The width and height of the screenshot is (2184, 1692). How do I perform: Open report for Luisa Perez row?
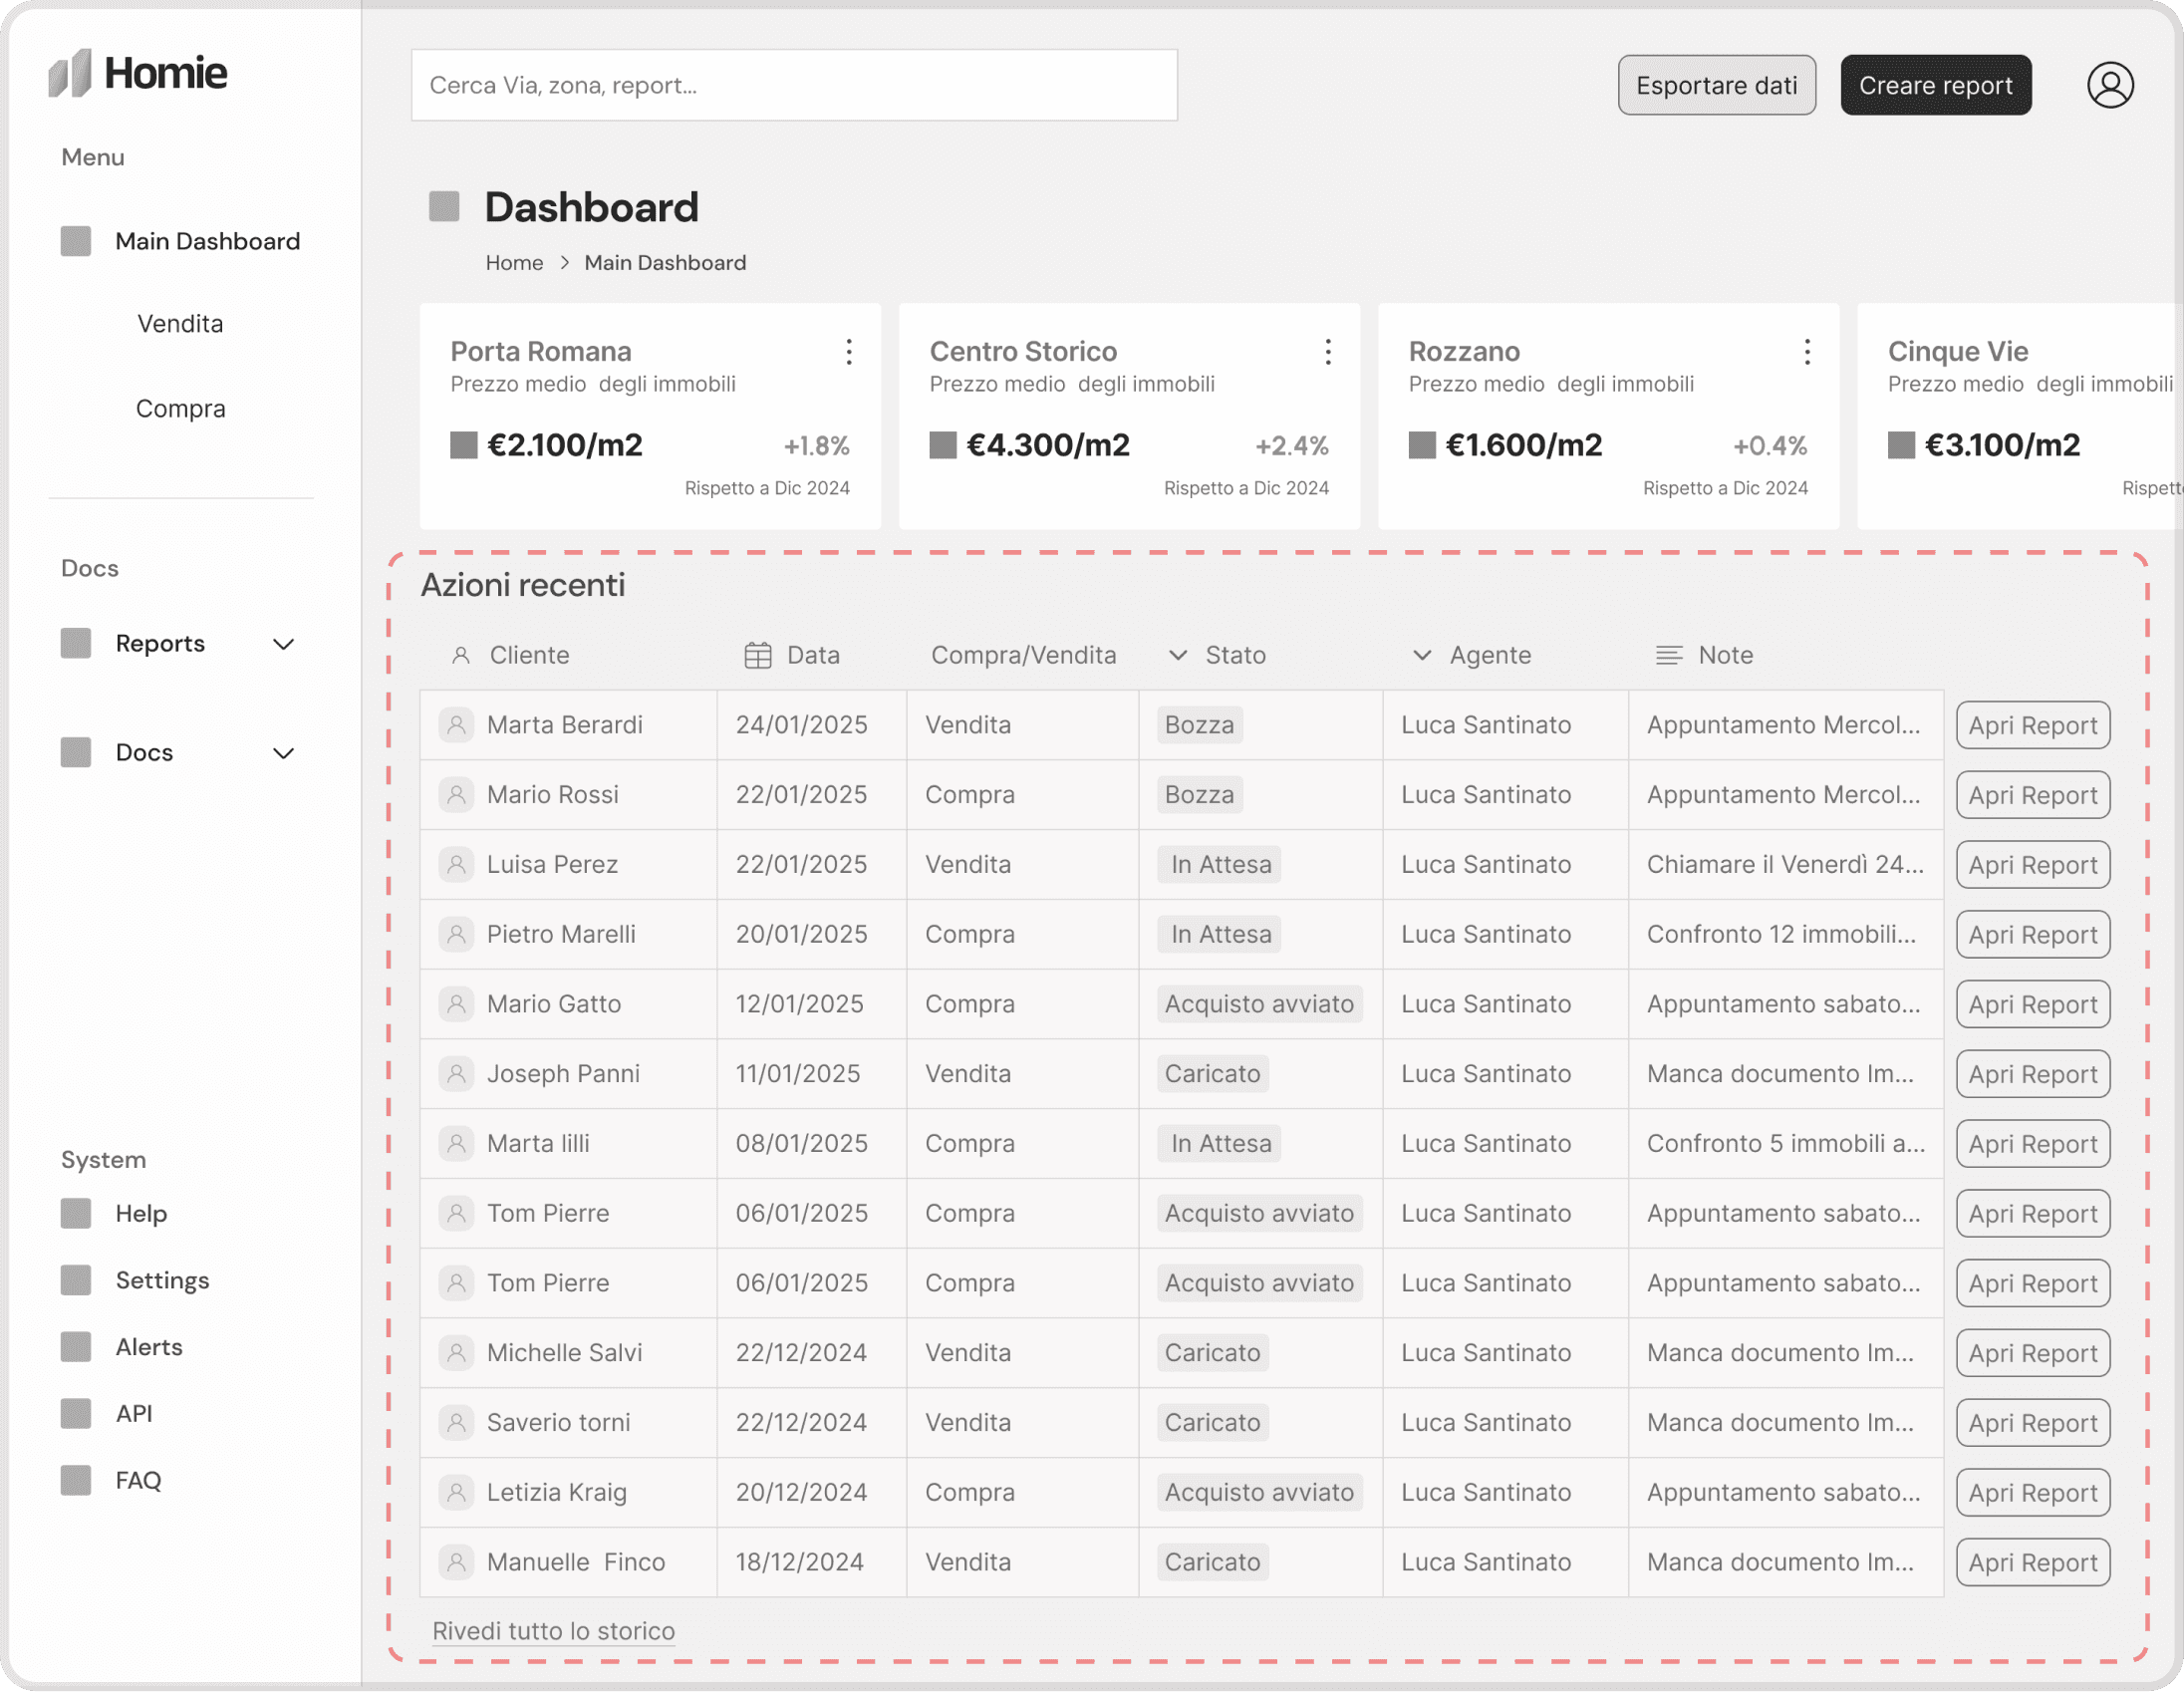tap(2033, 865)
